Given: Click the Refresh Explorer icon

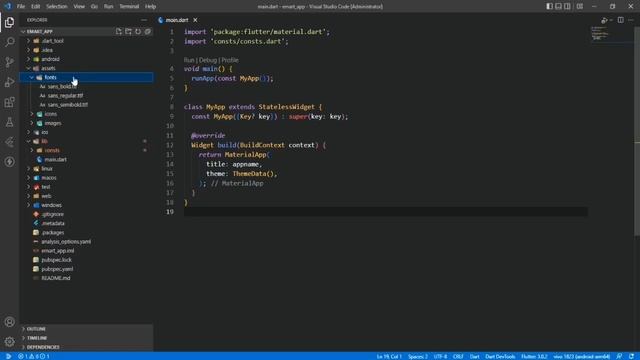Looking at the screenshot, I should pyautogui.click(x=138, y=31).
